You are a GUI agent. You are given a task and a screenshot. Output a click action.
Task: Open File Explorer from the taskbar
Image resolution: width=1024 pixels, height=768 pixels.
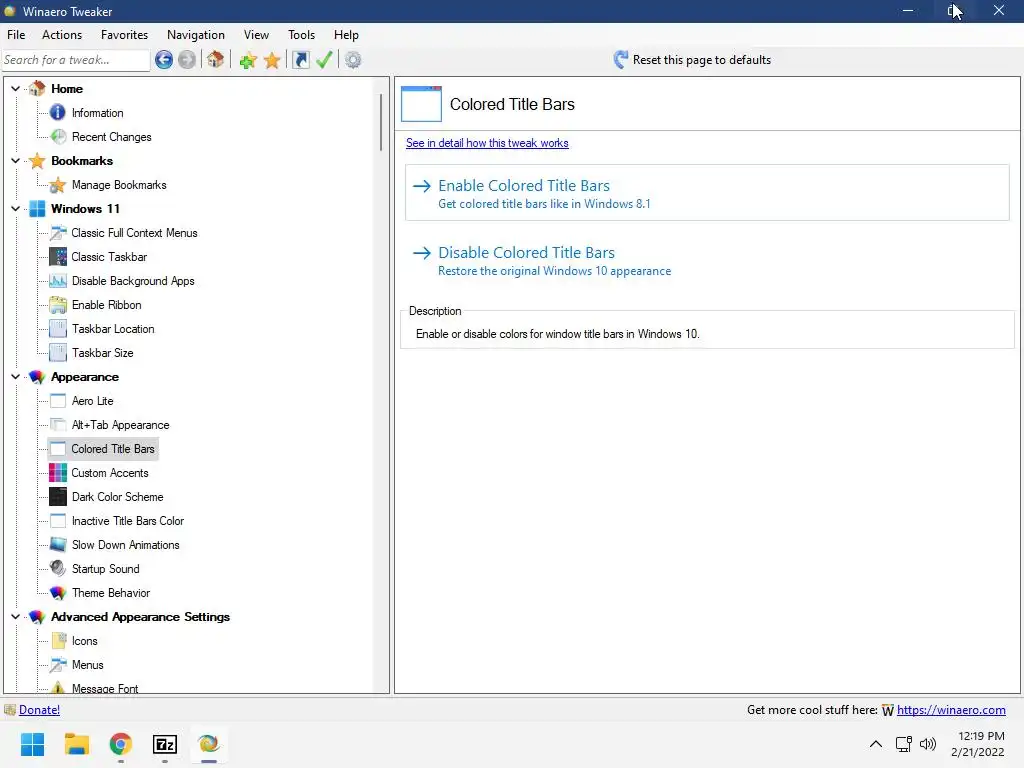tap(77, 744)
